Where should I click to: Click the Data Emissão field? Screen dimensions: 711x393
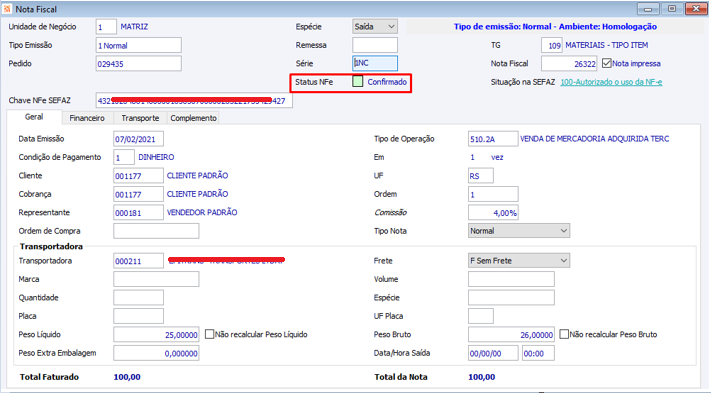[138, 139]
